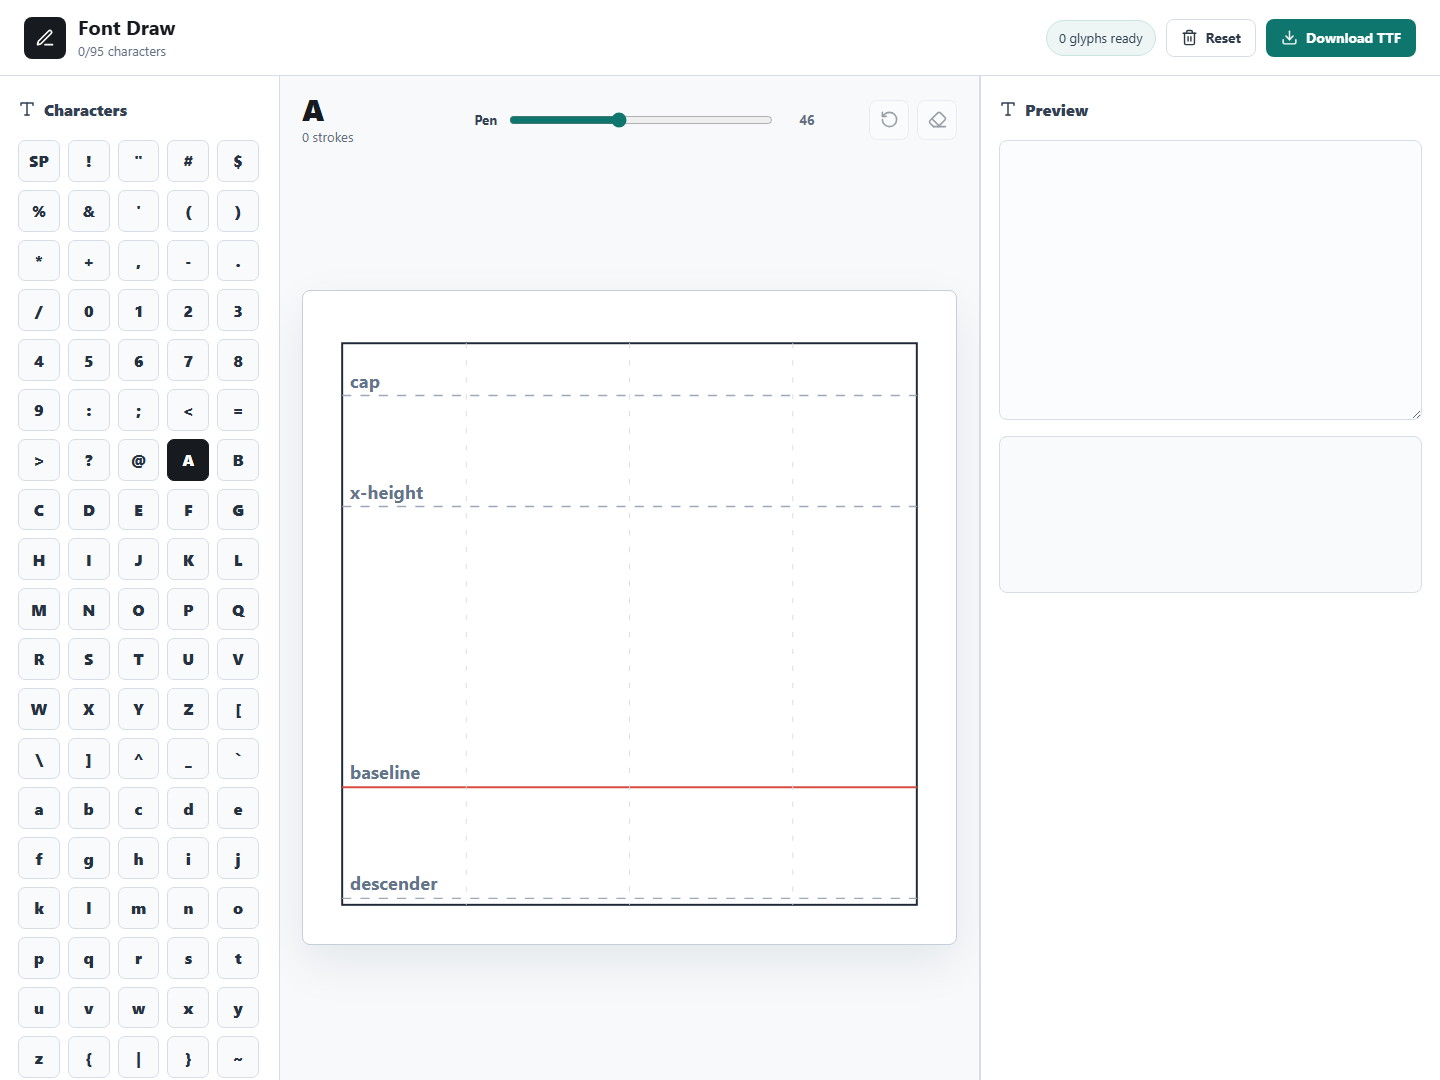Select the lowercase y character
Screen dimensions: 1440x1080
(238, 1008)
